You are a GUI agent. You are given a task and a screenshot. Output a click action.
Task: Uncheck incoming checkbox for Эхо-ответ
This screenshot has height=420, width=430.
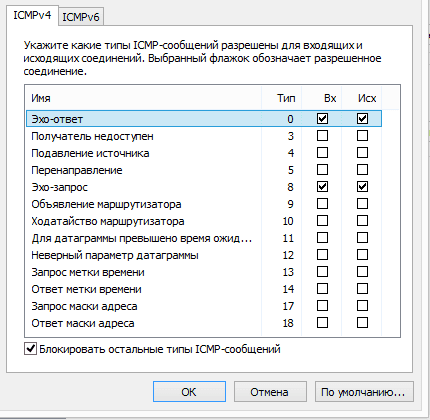click(322, 119)
